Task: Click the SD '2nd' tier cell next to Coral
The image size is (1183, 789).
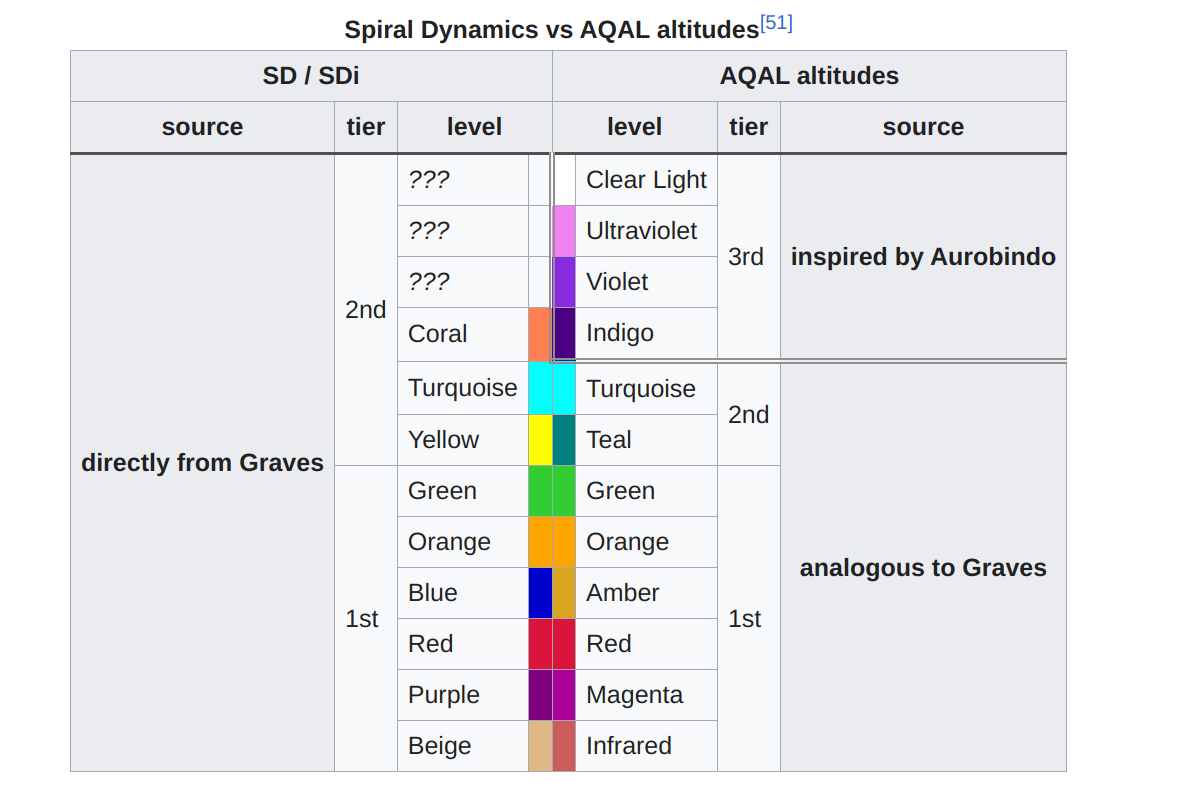Action: point(366,309)
